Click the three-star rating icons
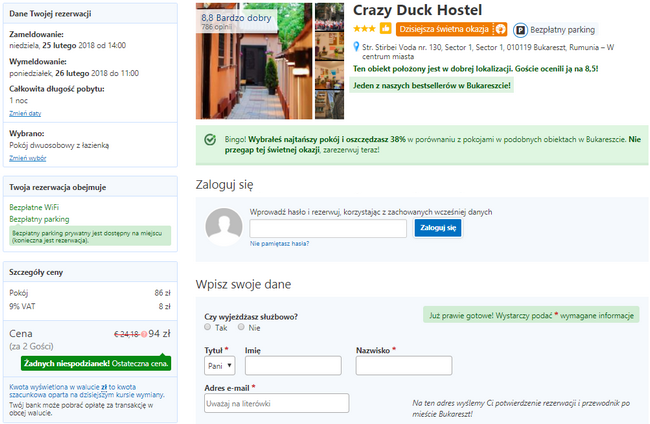This screenshot has width=650, height=424. pos(364,29)
